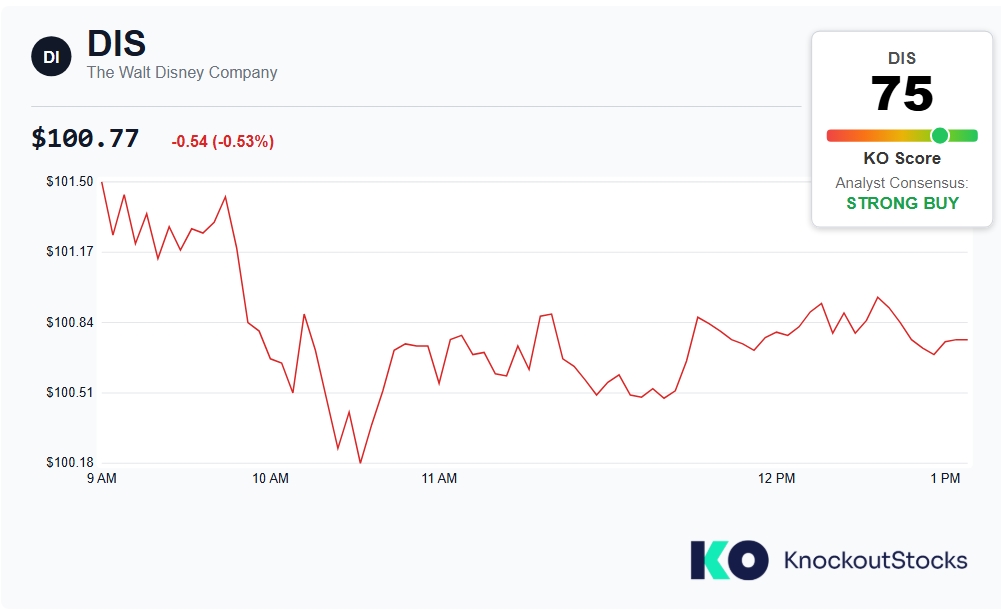Image resolution: width=1001 pixels, height=611 pixels.
Task: Click the chart line's lowest point near $100.18
Action: (361, 462)
